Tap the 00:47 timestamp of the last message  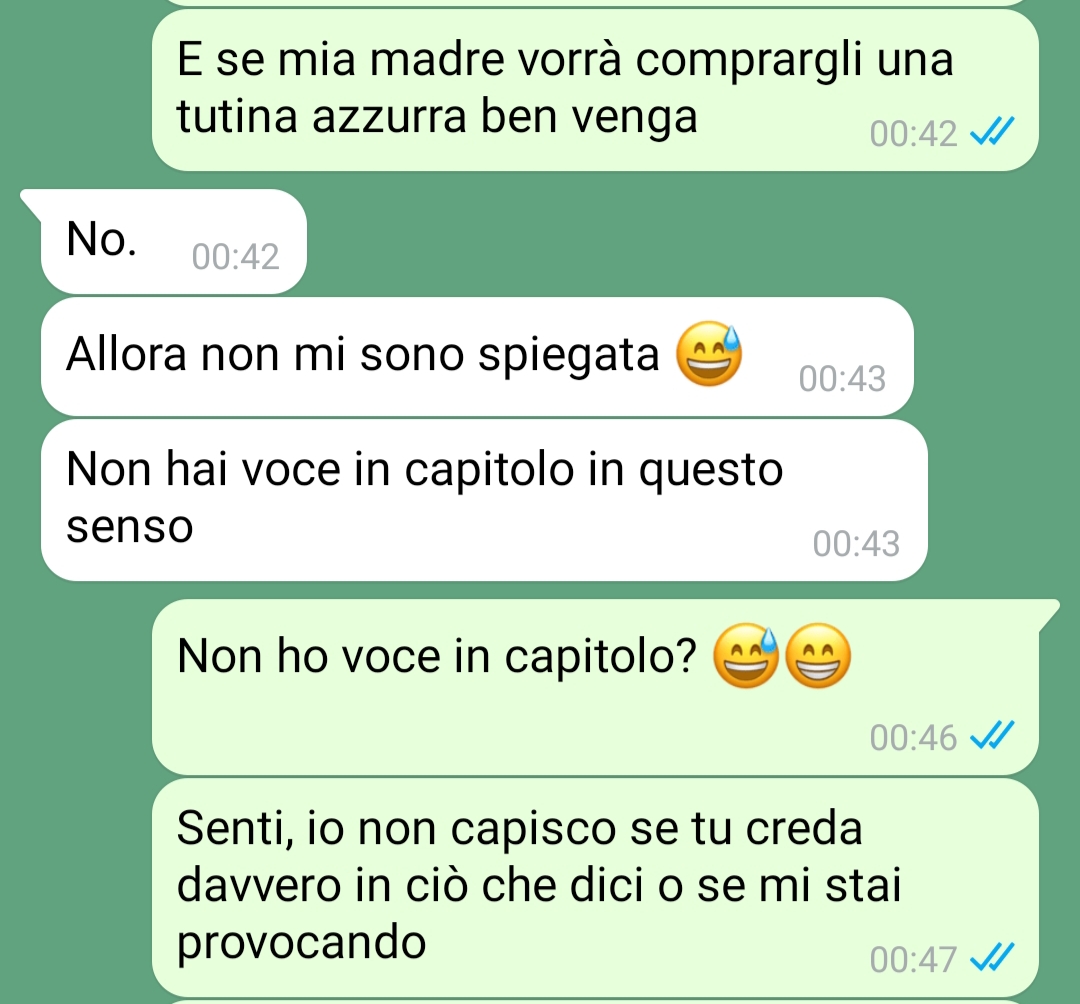click(x=913, y=959)
